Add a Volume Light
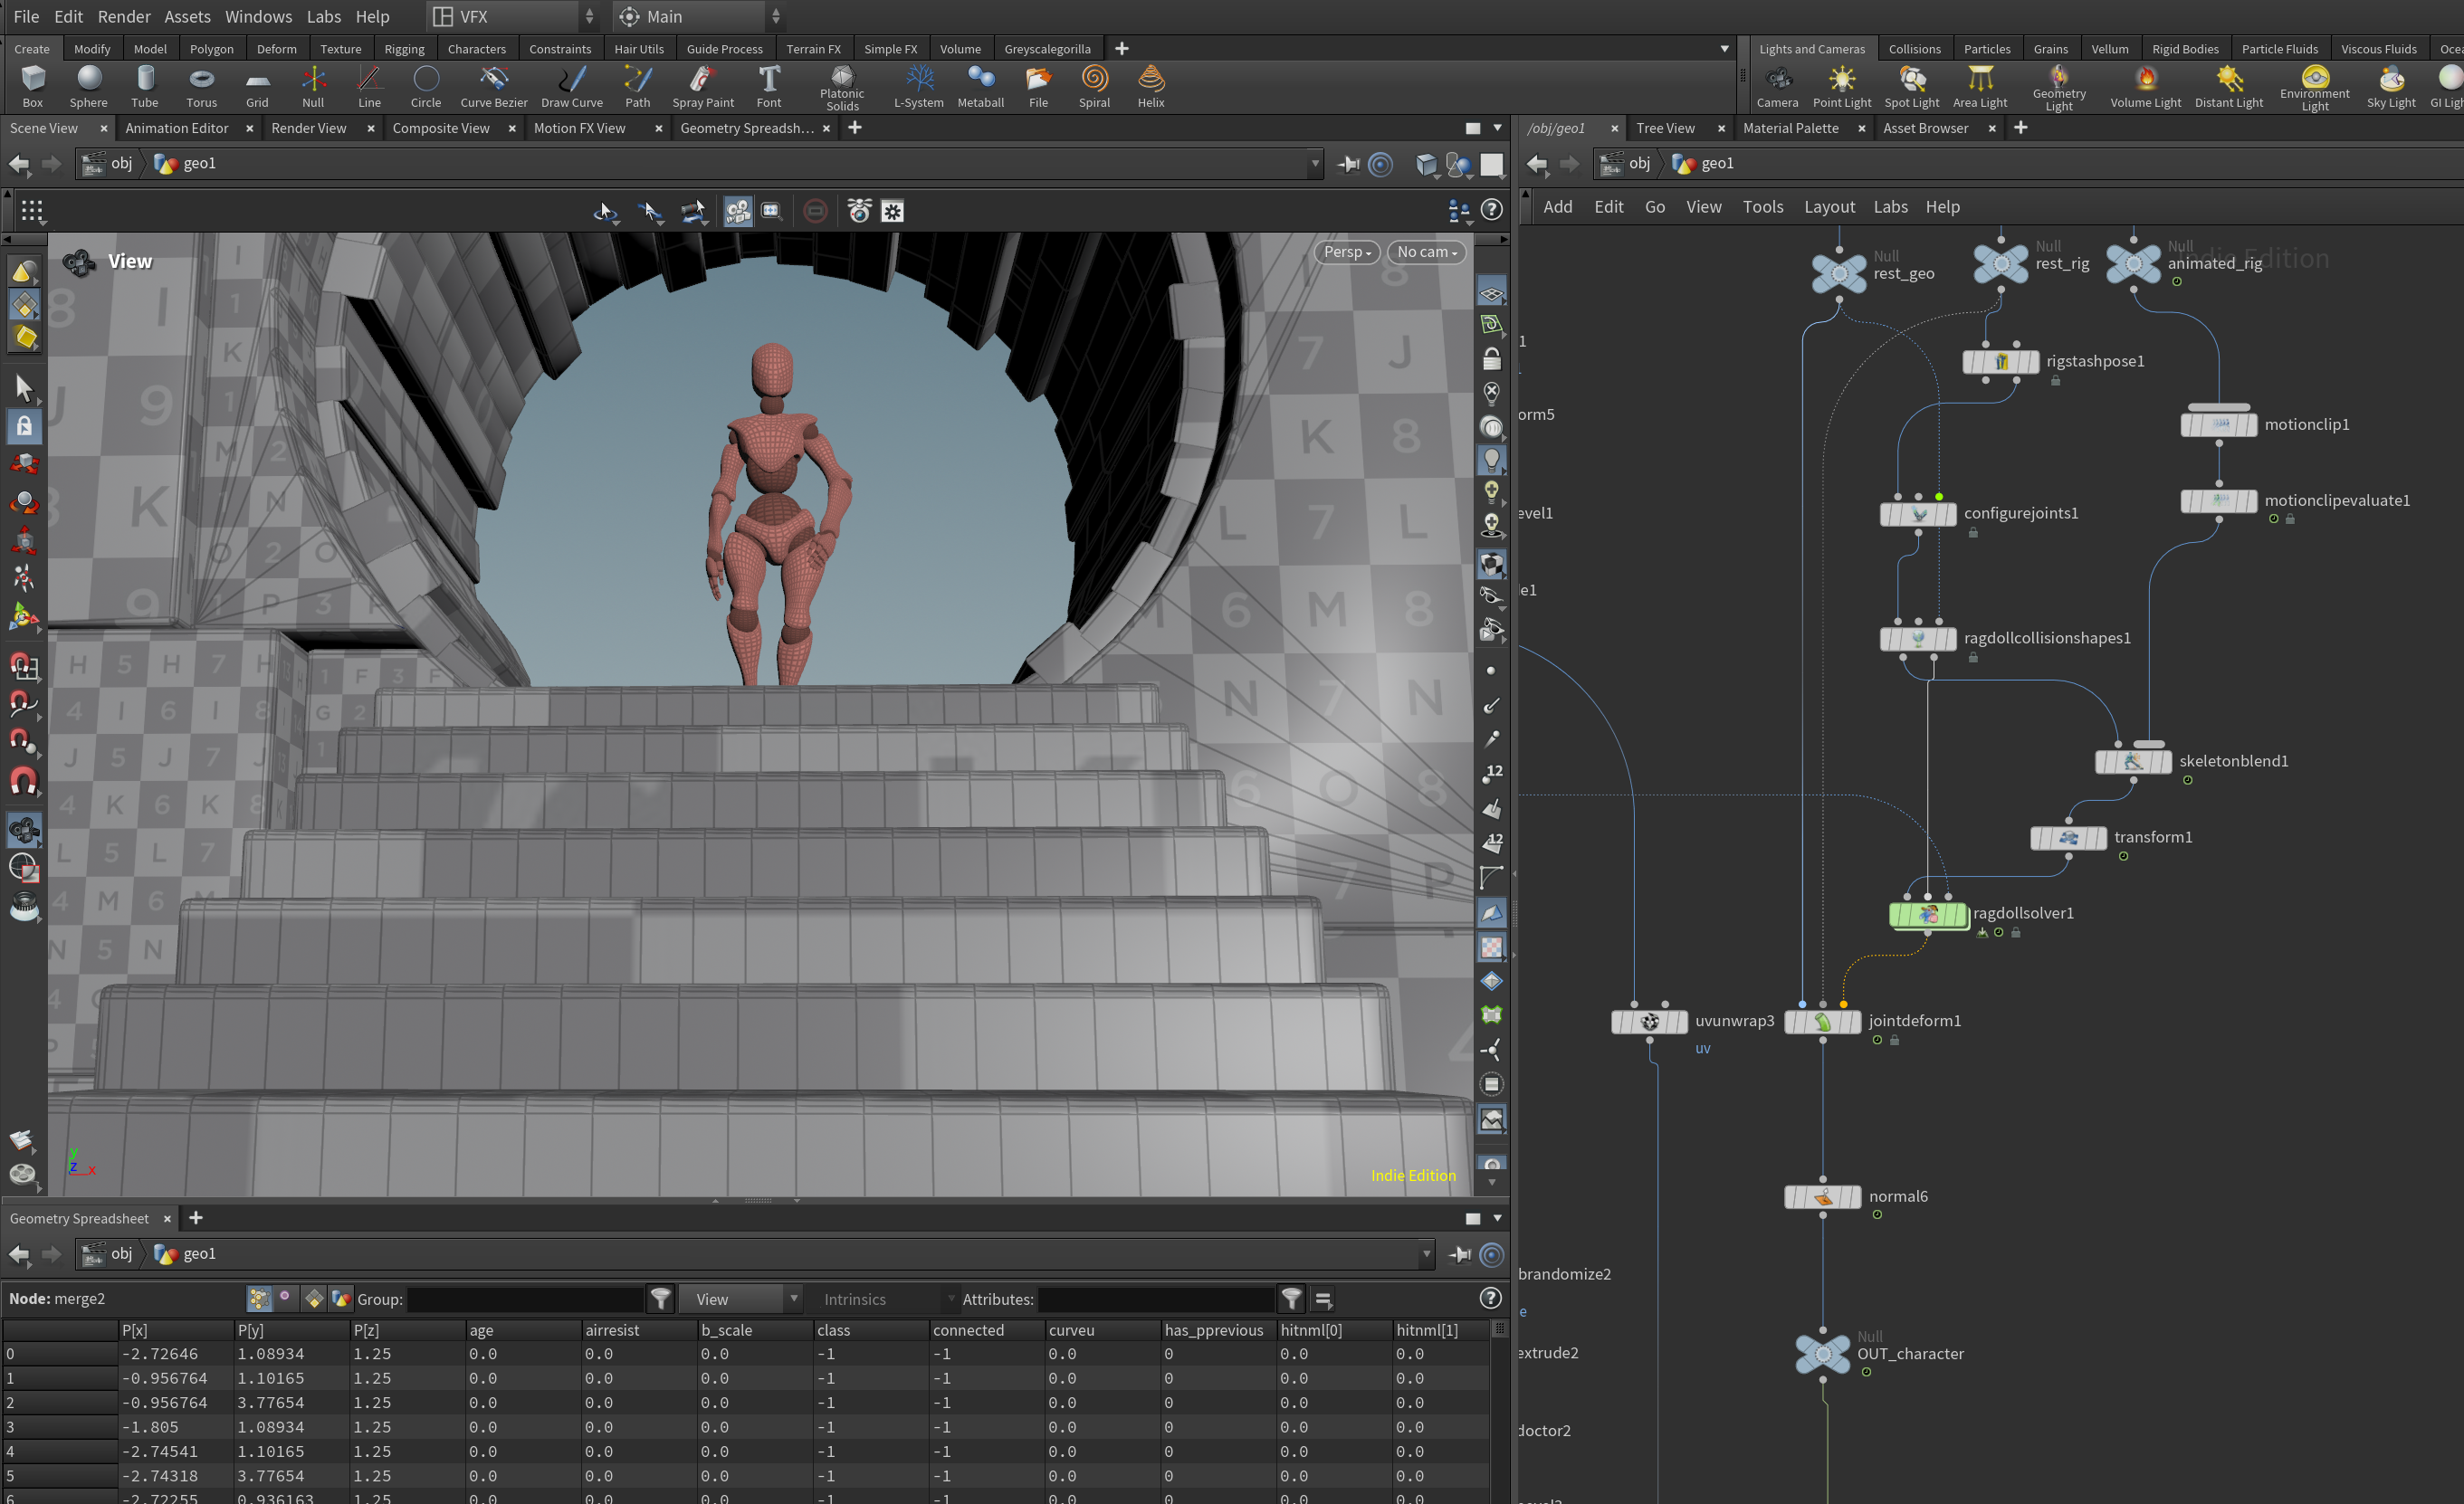The image size is (2464, 1504). [x=2146, y=86]
